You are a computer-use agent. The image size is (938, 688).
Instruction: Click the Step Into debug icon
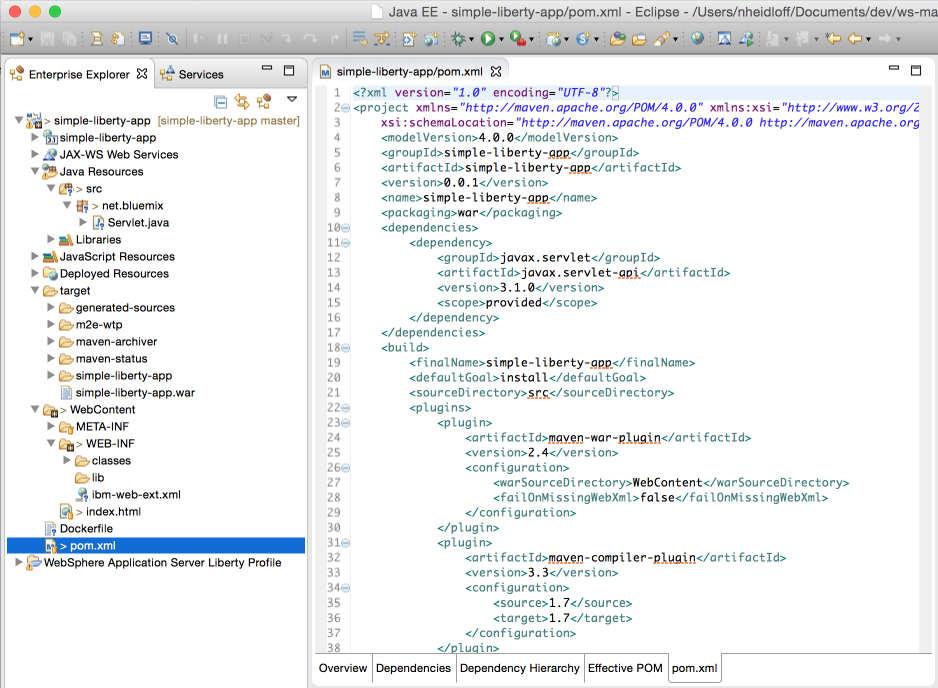287,39
